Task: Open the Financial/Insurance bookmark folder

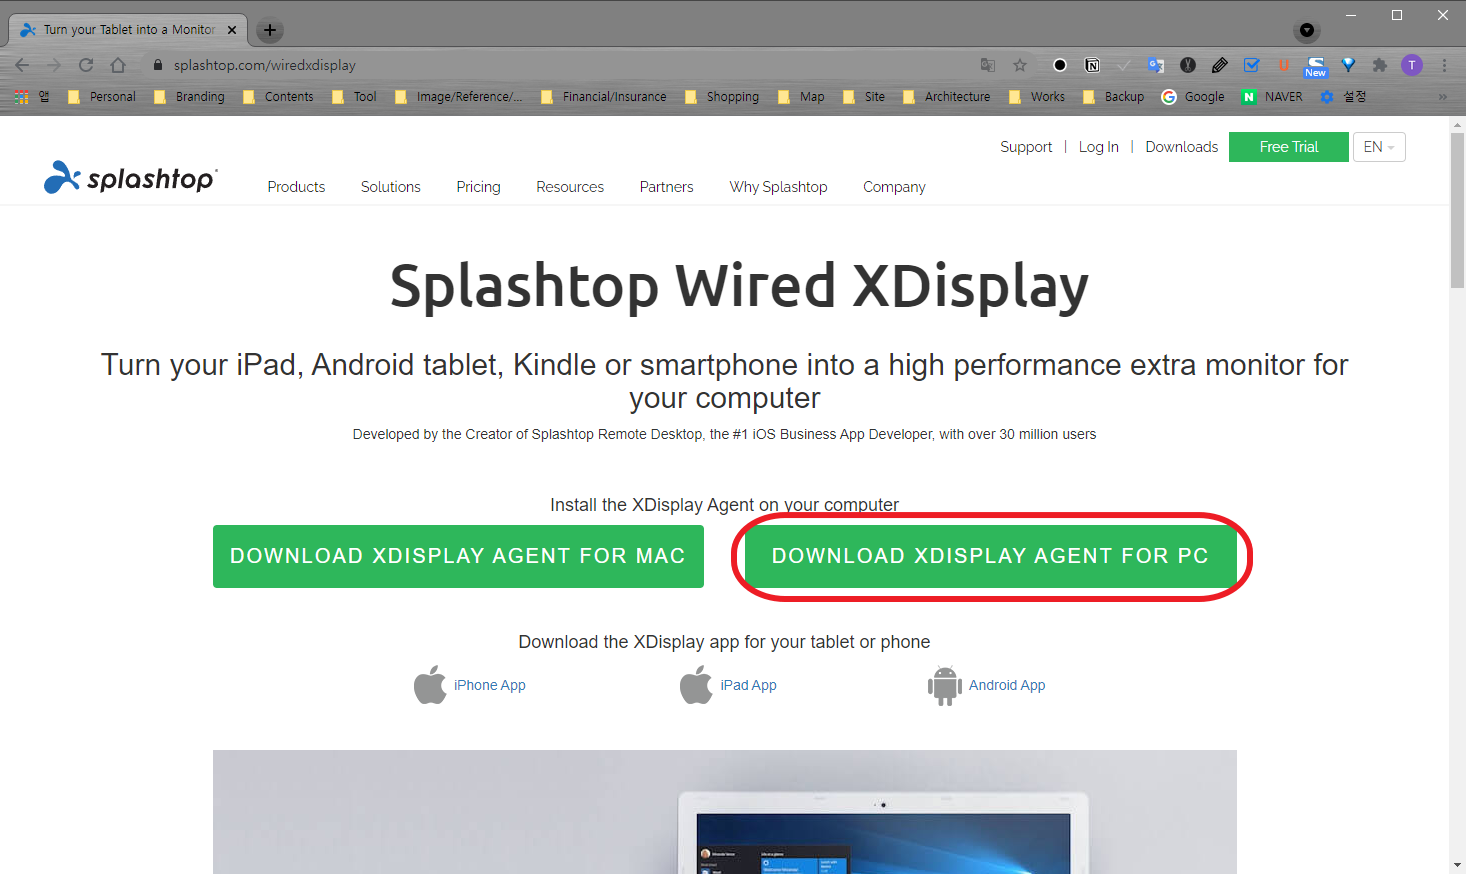Action: [603, 97]
